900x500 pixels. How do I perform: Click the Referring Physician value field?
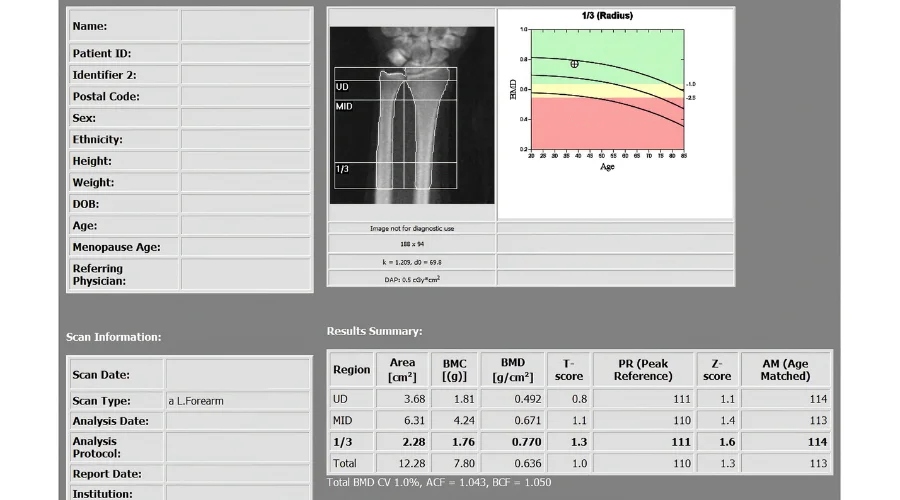pyautogui.click(x=246, y=274)
